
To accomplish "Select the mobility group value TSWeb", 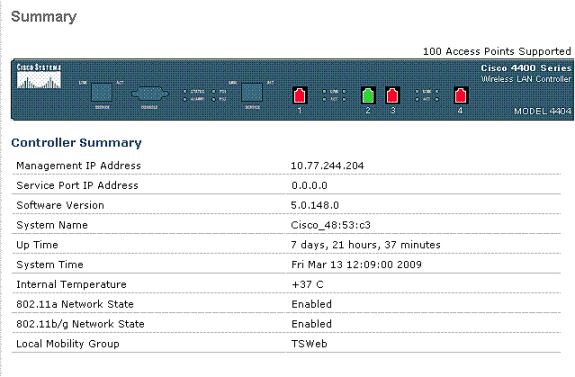I will [309, 344].
